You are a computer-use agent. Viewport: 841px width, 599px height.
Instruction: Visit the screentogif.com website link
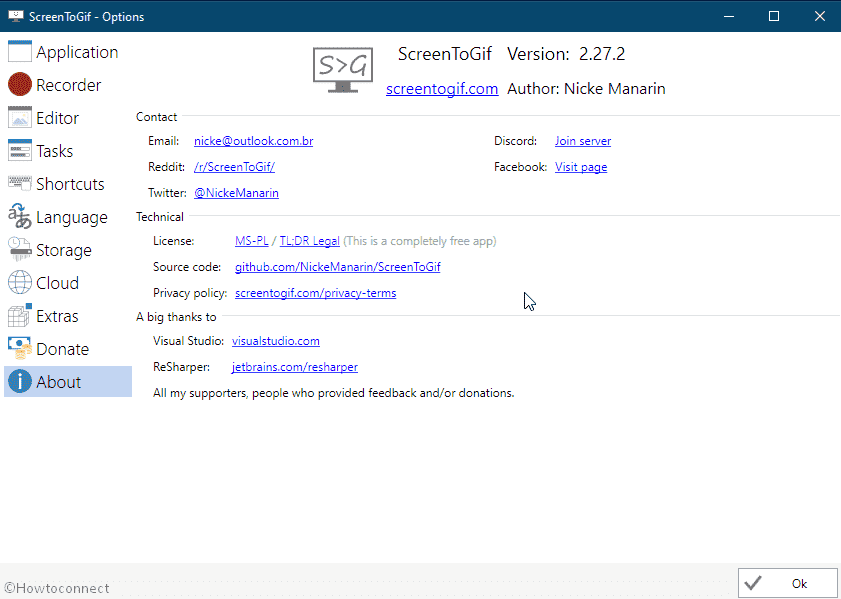click(442, 88)
